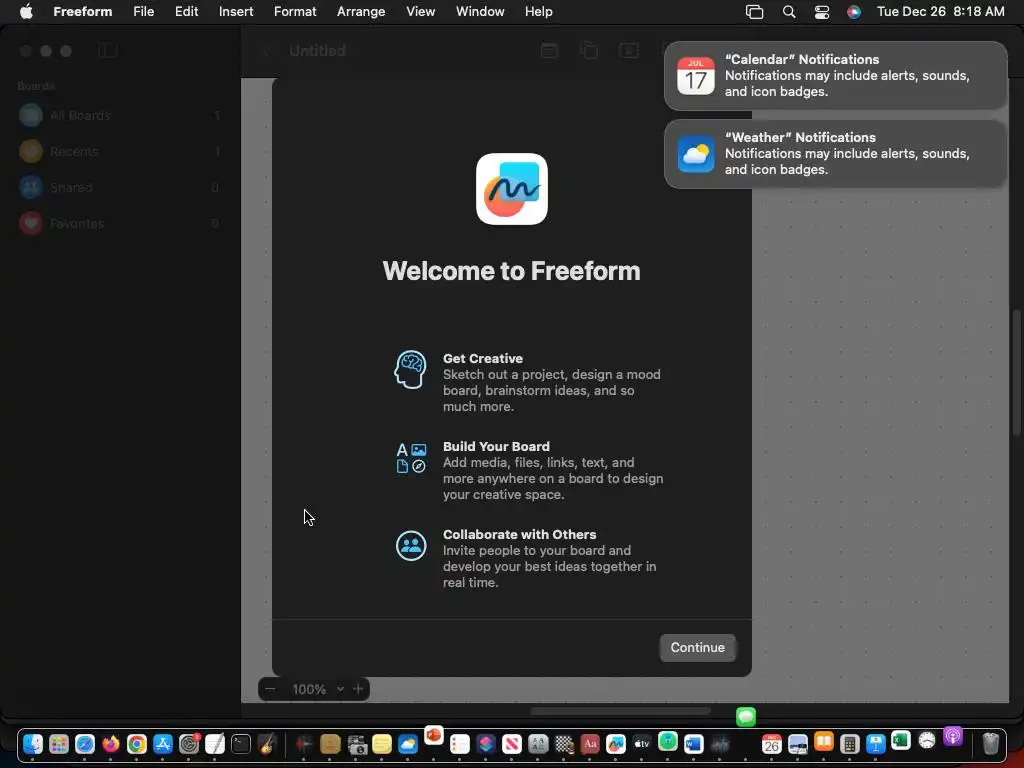Screen dimensions: 1024x768
Task: Open the Freeform menu in menu bar
Action: (82, 12)
